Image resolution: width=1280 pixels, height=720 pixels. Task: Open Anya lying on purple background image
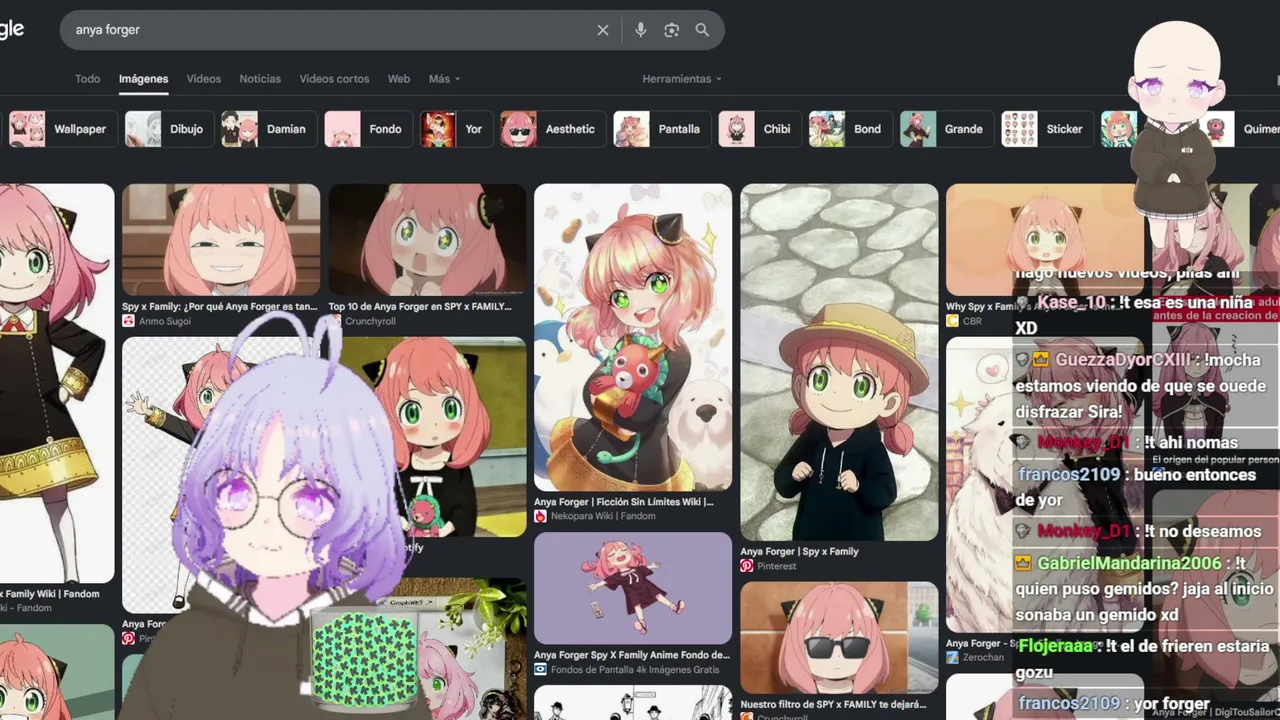pyautogui.click(x=633, y=588)
